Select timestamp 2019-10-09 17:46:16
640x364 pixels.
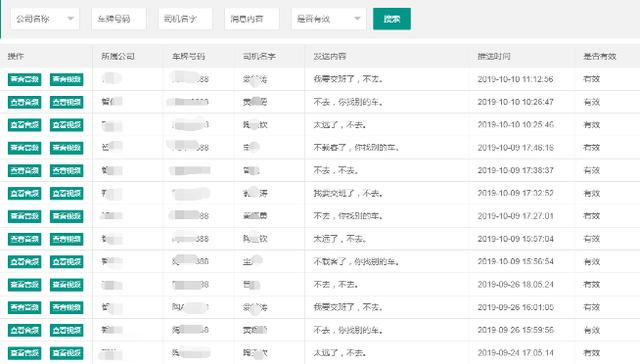(x=516, y=148)
